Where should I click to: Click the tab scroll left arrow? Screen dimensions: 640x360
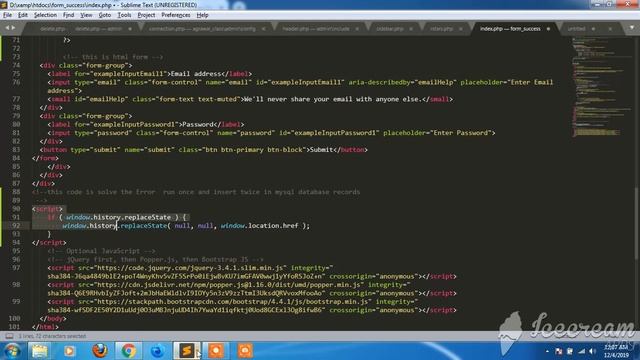pyautogui.click(x=7, y=28)
